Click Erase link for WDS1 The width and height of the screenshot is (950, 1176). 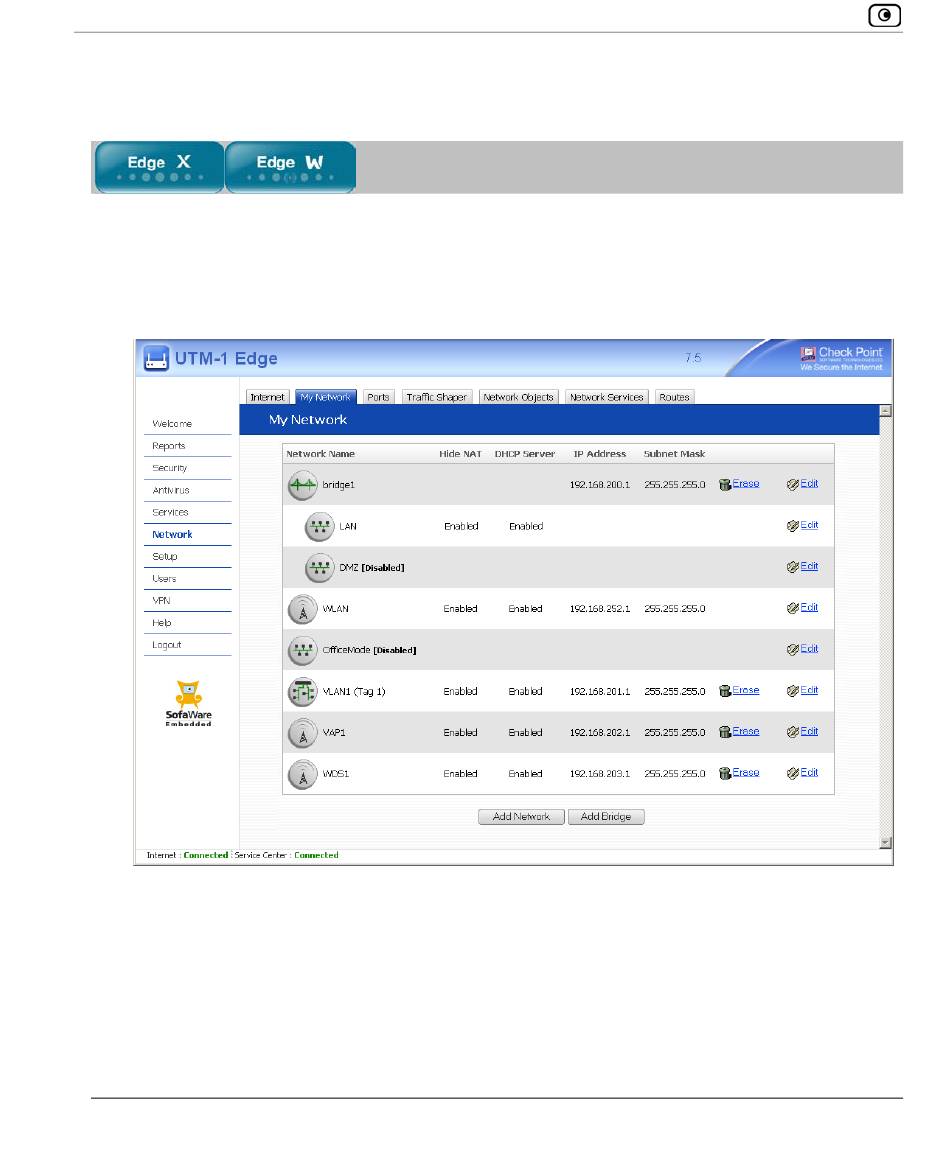746,772
